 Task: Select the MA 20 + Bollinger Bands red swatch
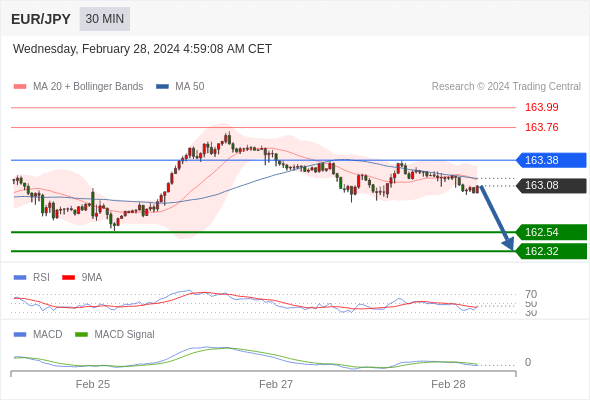click(20, 87)
